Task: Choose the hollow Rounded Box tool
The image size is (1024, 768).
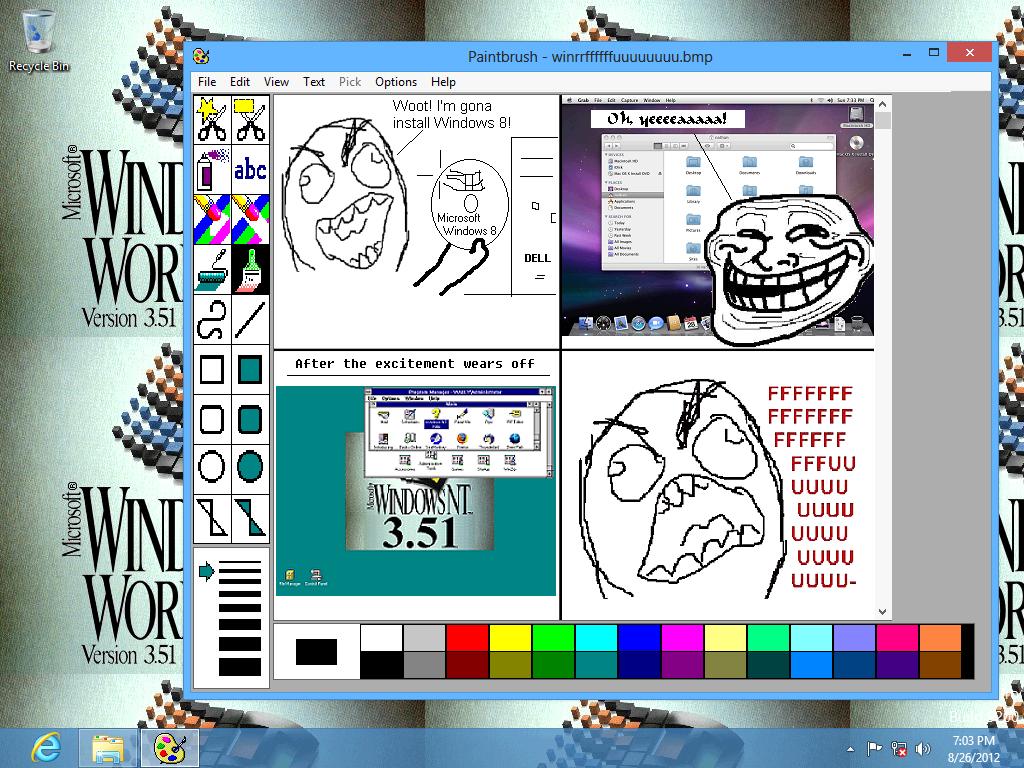Action: (x=212, y=418)
